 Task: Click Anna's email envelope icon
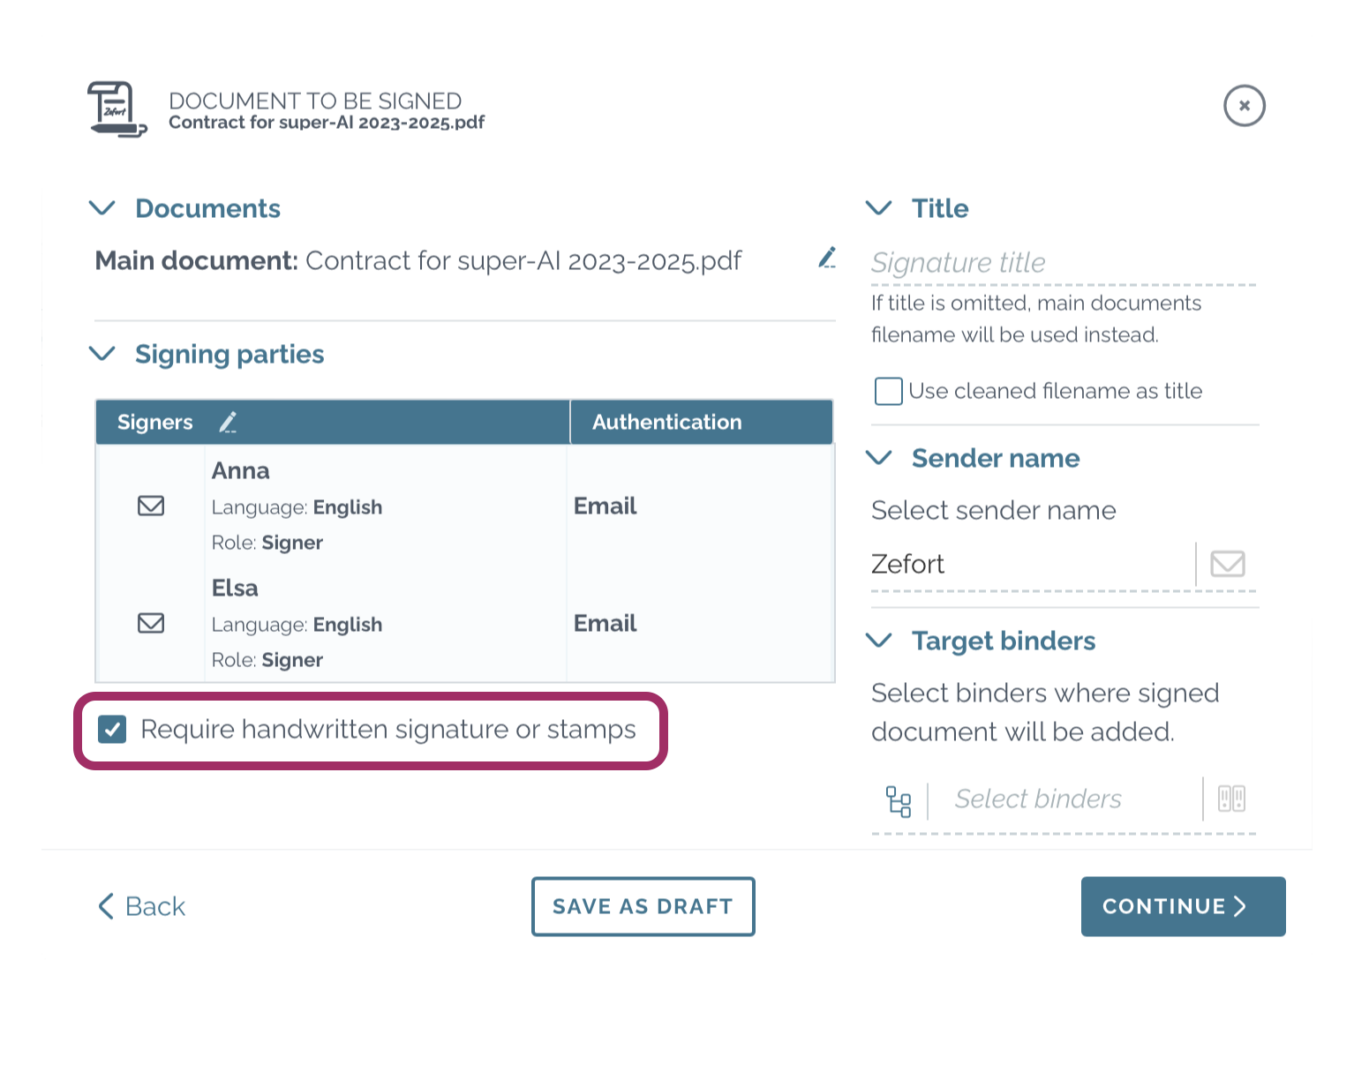151,506
